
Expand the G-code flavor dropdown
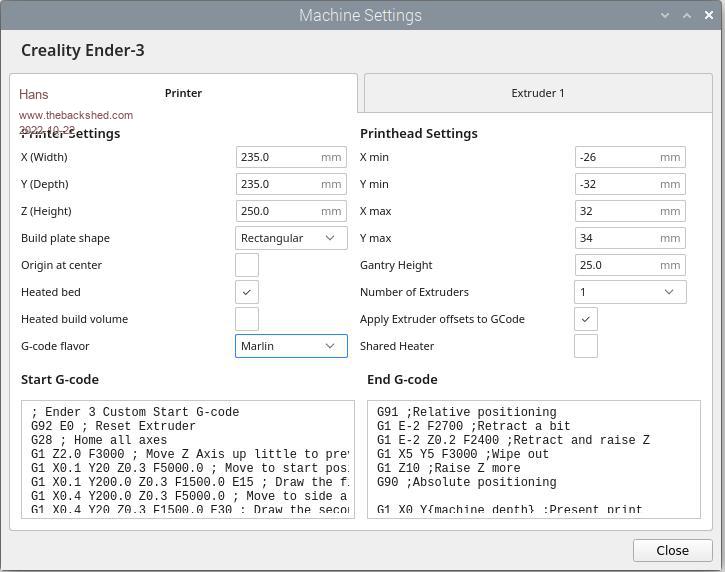pos(291,346)
